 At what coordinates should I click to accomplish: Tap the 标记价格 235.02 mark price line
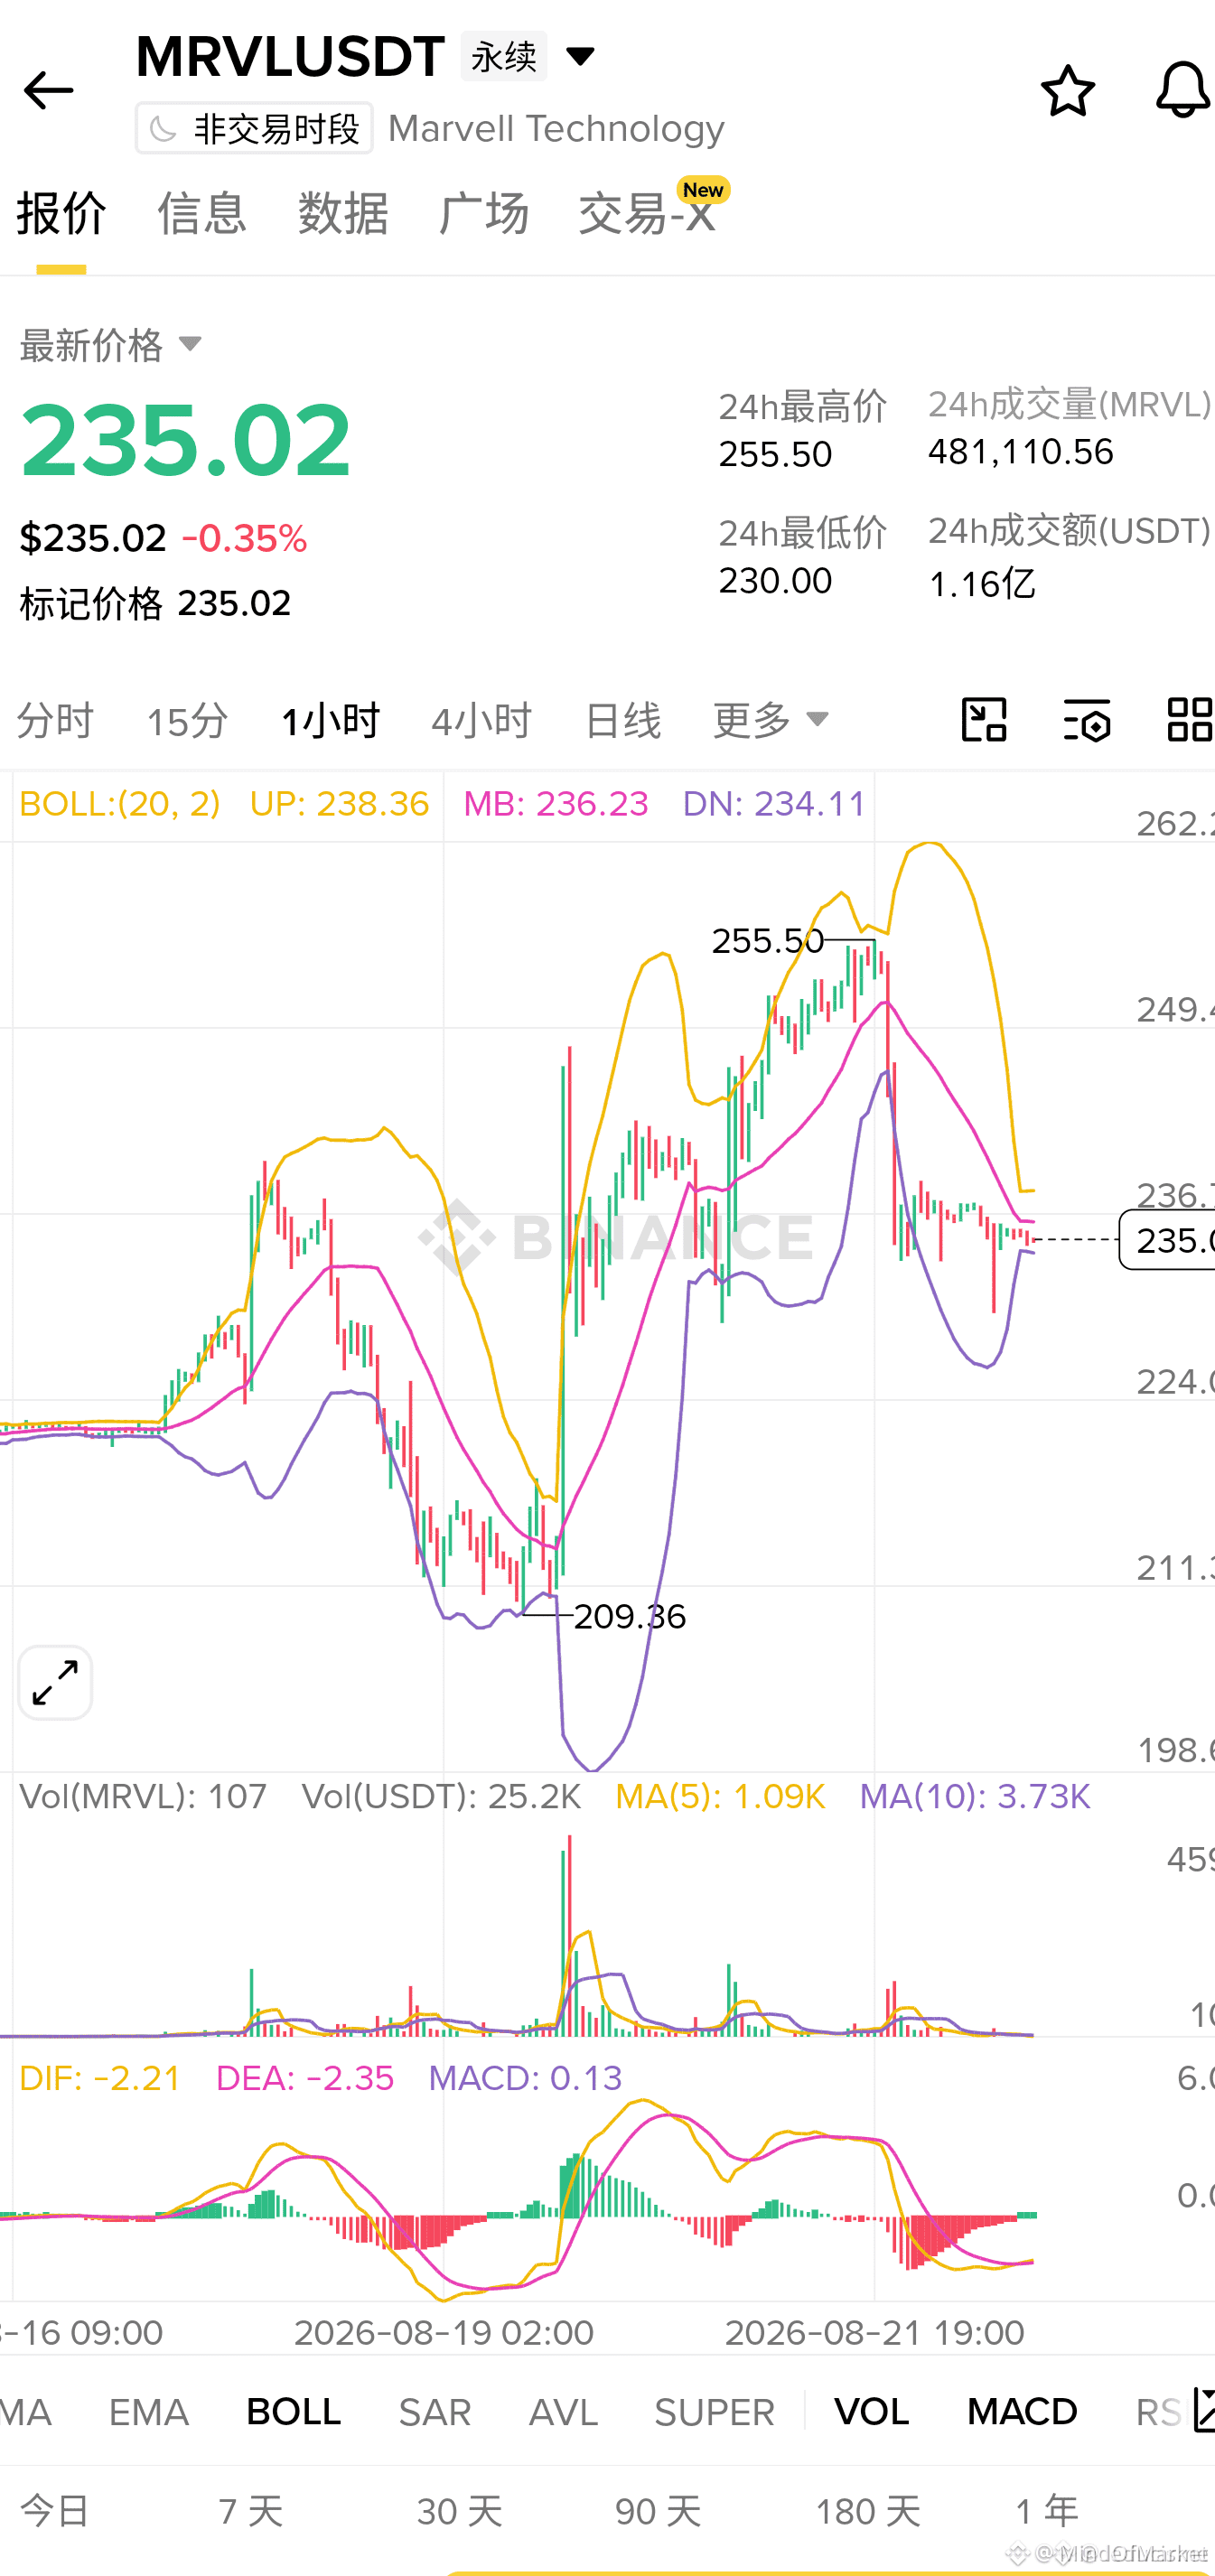(156, 603)
